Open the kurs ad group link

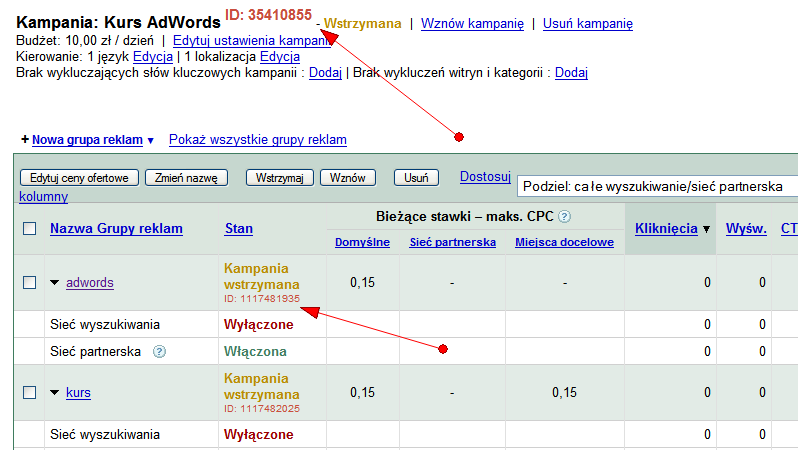pos(78,392)
